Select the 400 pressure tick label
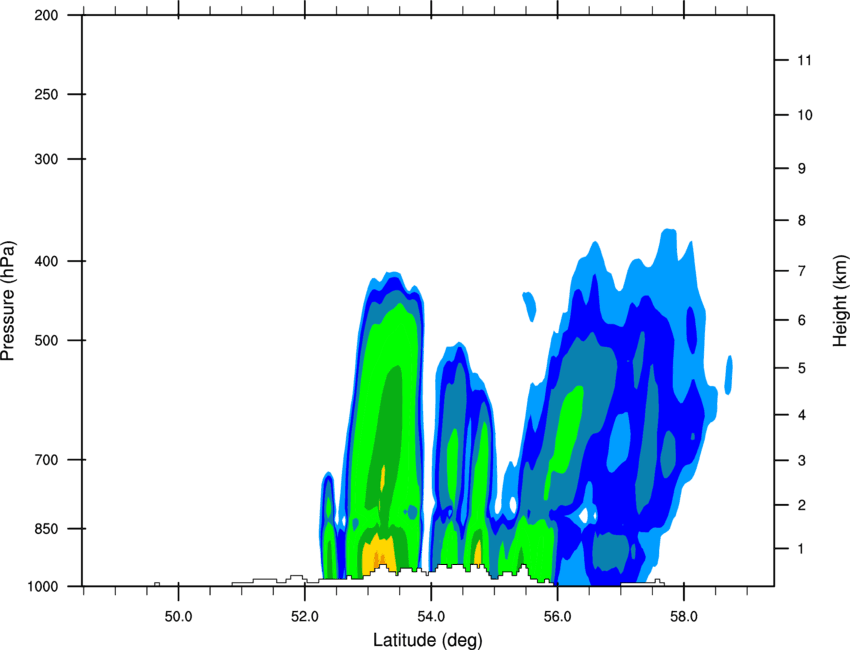The width and height of the screenshot is (850, 650). (x=46, y=261)
